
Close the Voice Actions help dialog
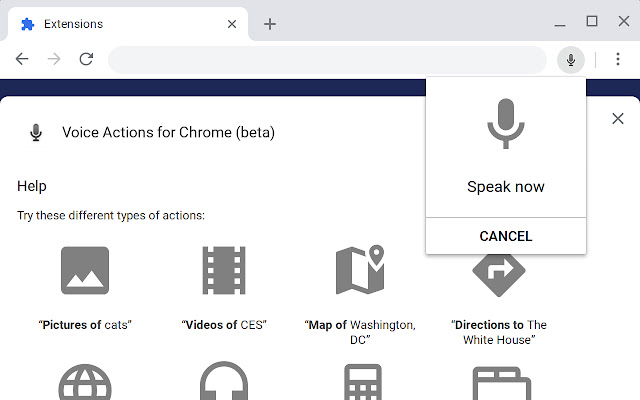click(618, 119)
